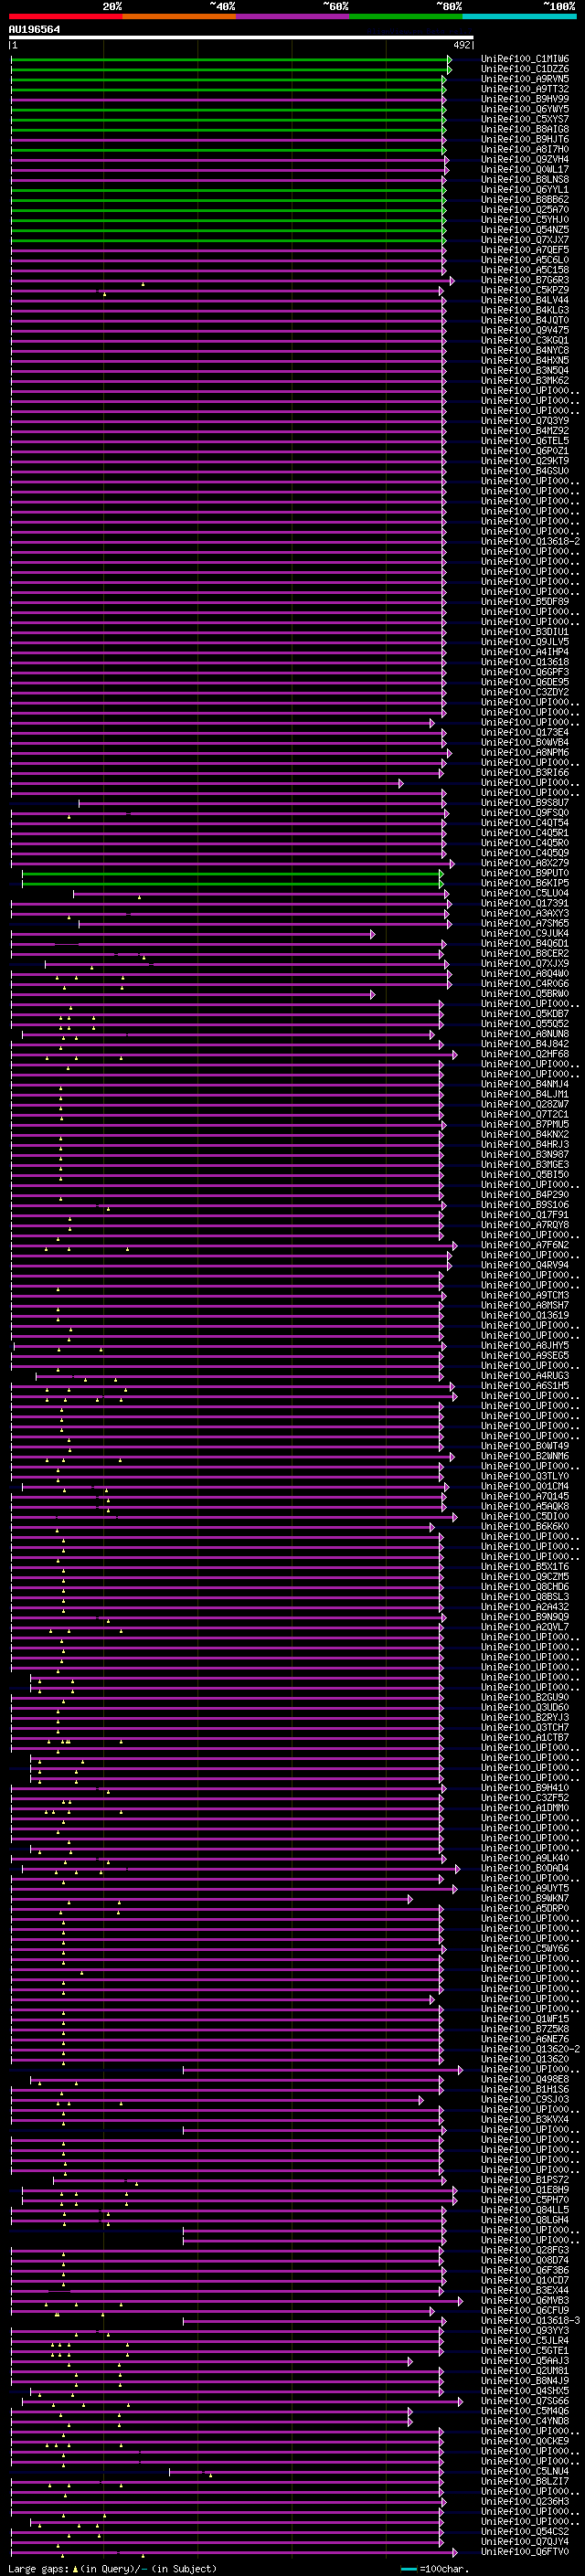The width and height of the screenshot is (585, 2576).
Task: Click hit label UniRef100_A8NUN8
Action: tap(525, 1034)
